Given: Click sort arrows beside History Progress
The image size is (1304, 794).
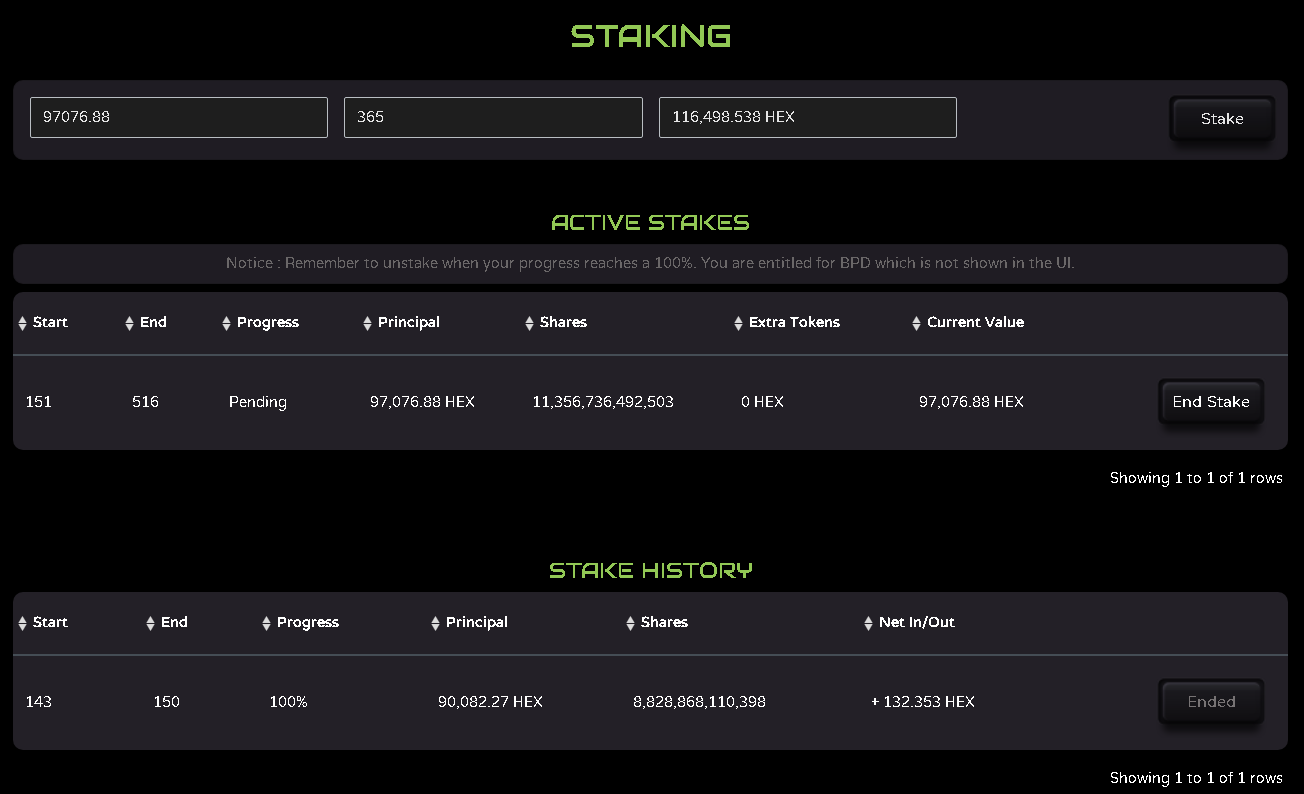Looking at the screenshot, I should coord(266,623).
